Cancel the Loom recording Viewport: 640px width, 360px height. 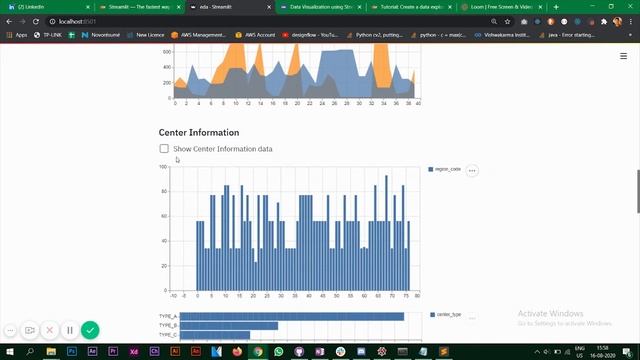50,330
